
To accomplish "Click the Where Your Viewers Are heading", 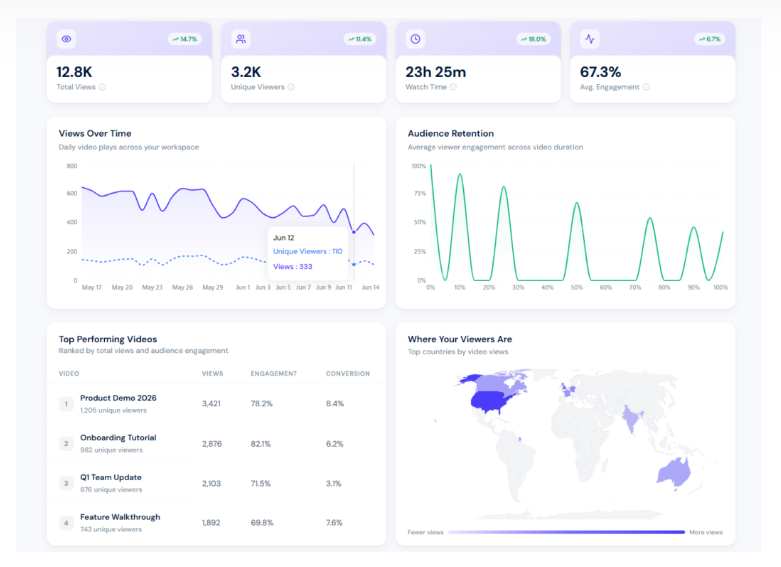I will click(460, 339).
